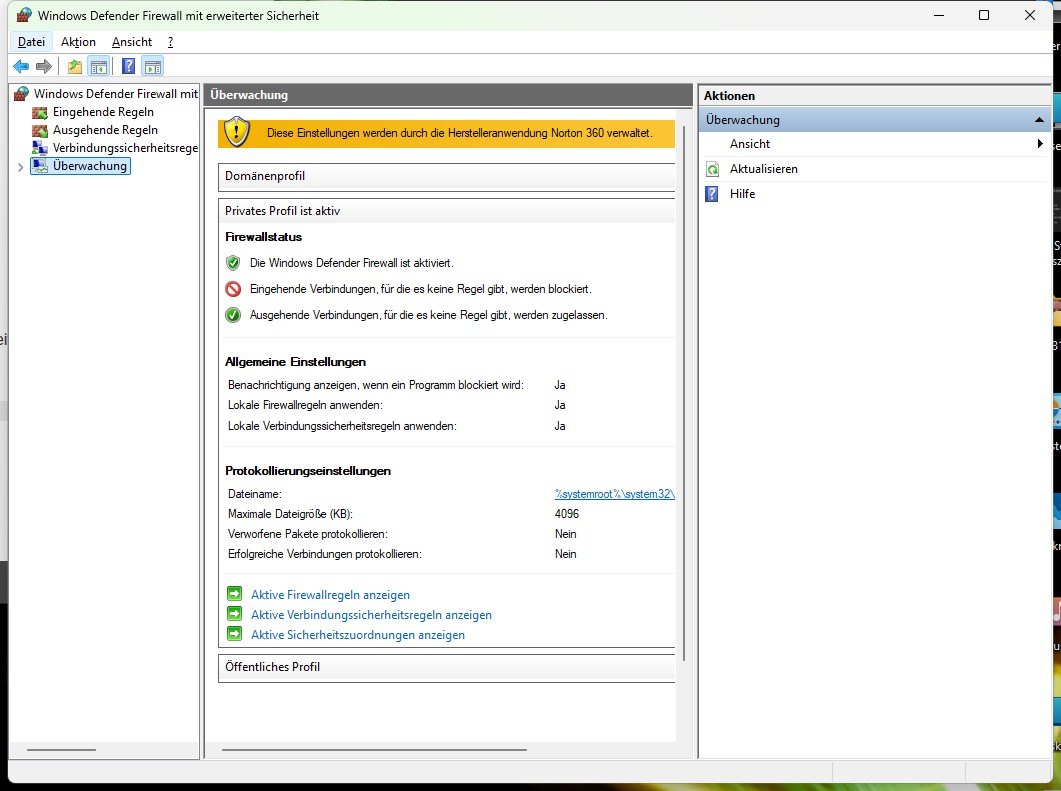The height and width of the screenshot is (791, 1061).
Task: Click the Allgemeine Einstellungen heading
Action: pyautogui.click(x=295, y=362)
